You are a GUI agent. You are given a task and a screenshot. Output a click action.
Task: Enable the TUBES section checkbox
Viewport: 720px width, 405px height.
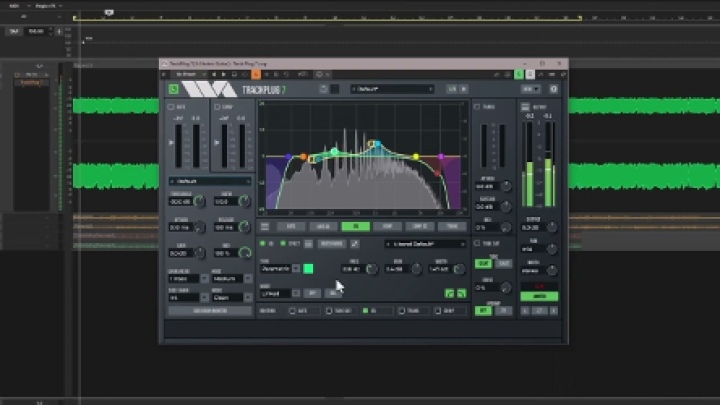[477, 107]
